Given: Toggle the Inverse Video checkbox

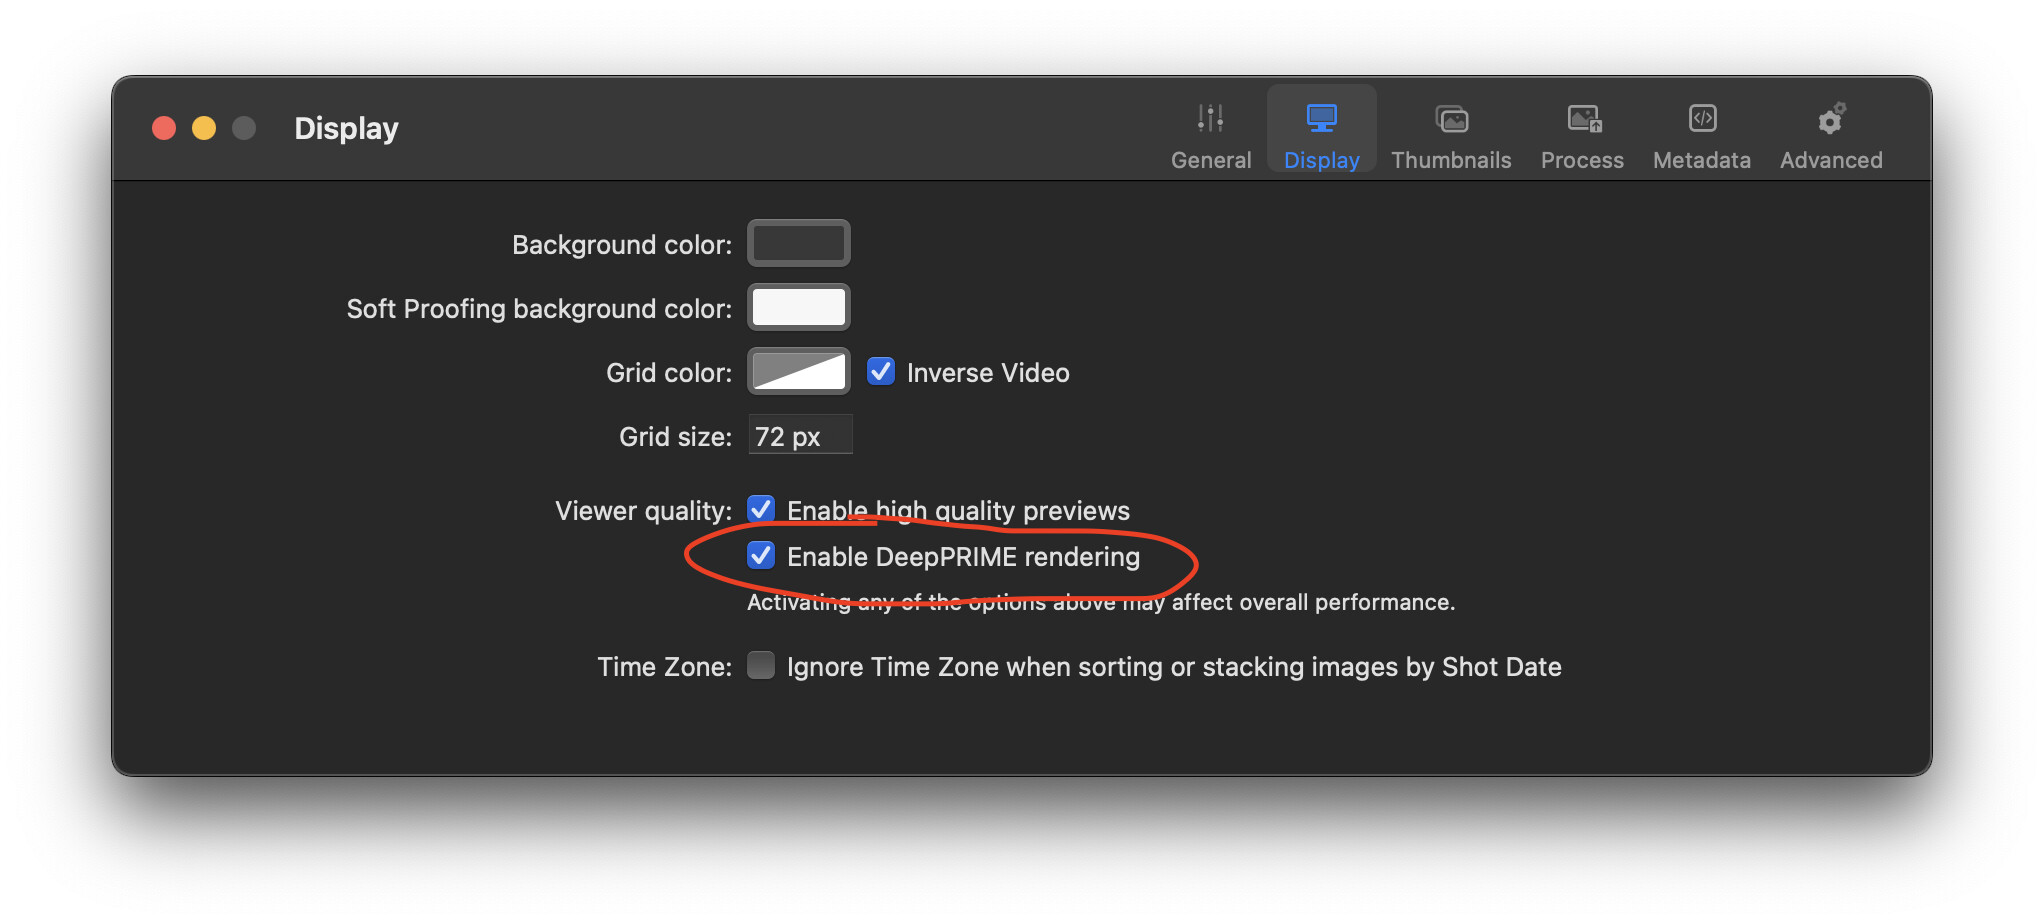Looking at the screenshot, I should 881,372.
